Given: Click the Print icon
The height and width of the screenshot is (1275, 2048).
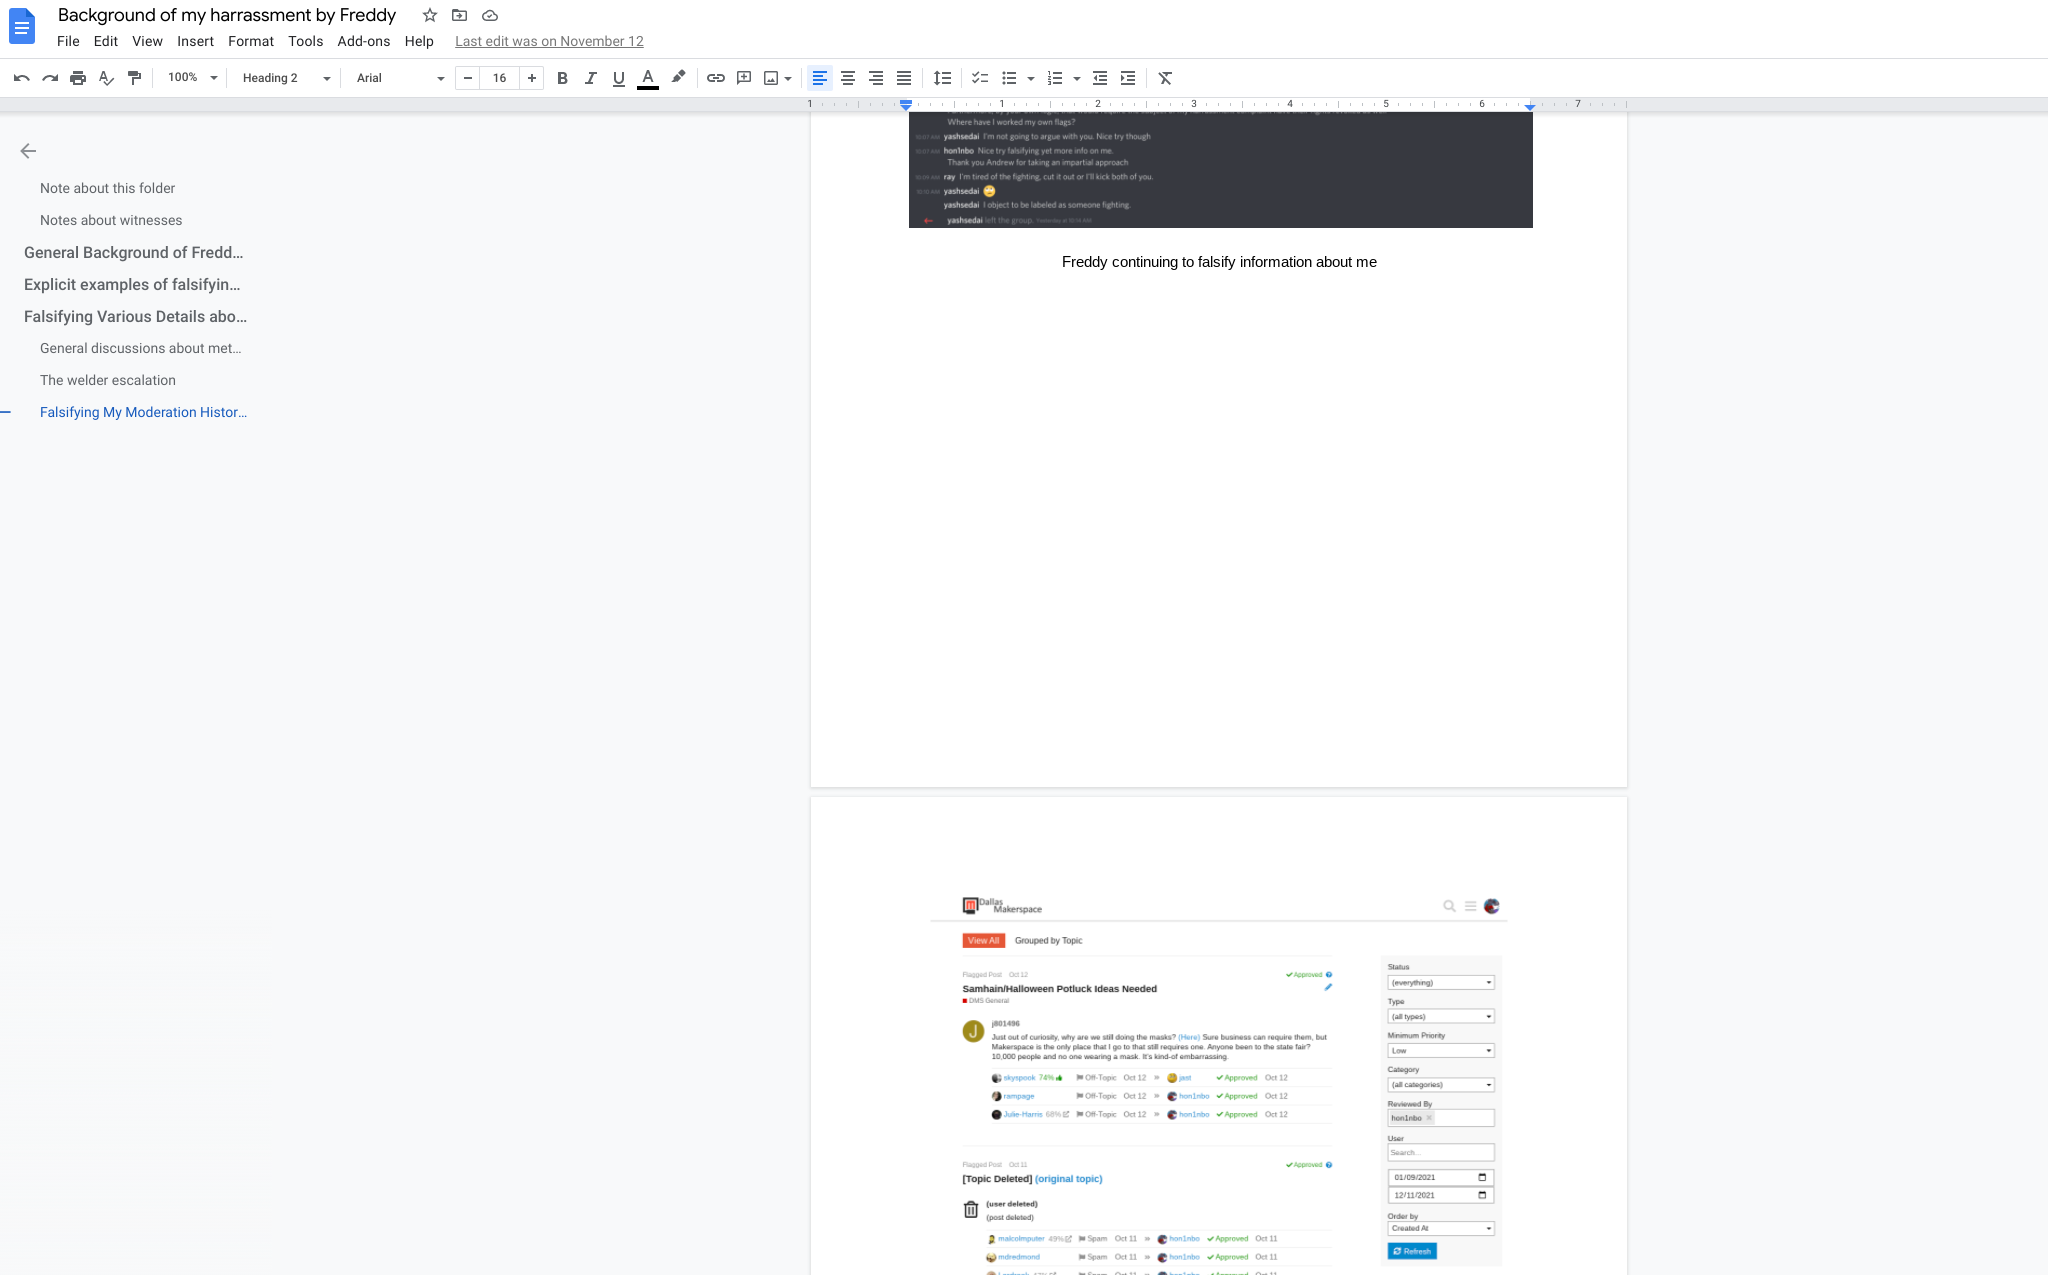Looking at the screenshot, I should [x=78, y=78].
